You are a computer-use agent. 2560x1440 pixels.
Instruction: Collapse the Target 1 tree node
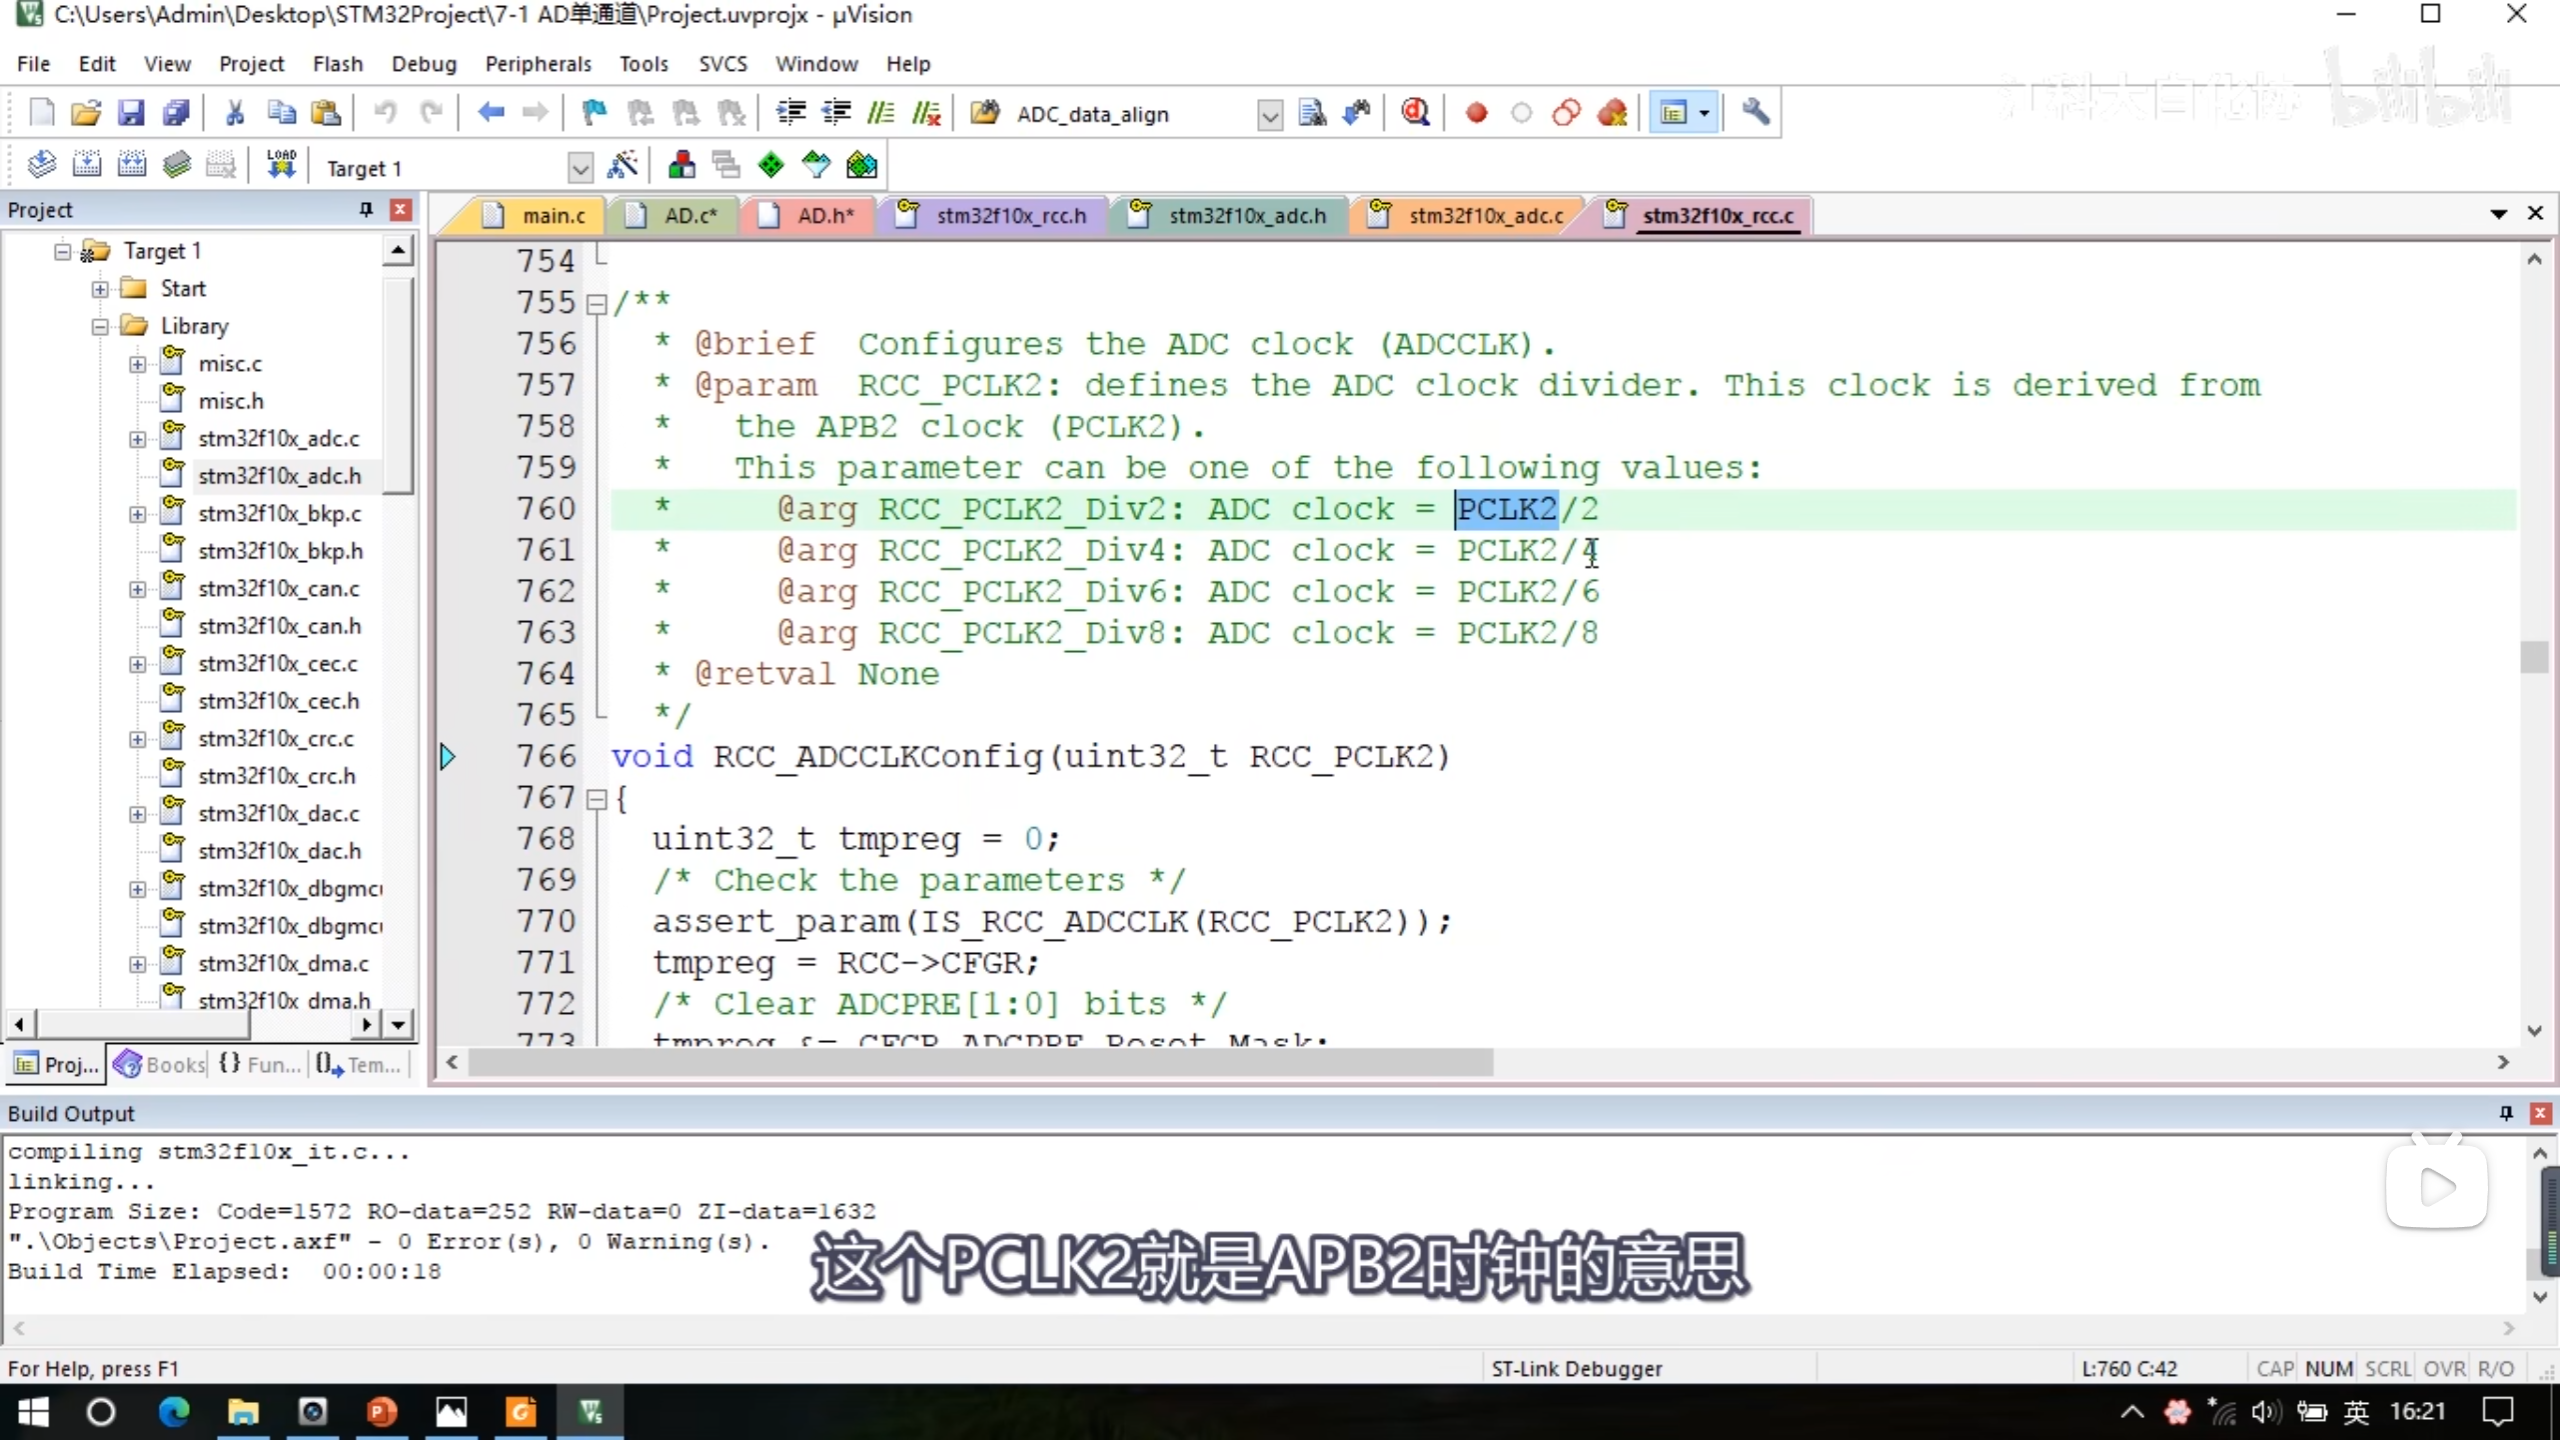pos(62,251)
